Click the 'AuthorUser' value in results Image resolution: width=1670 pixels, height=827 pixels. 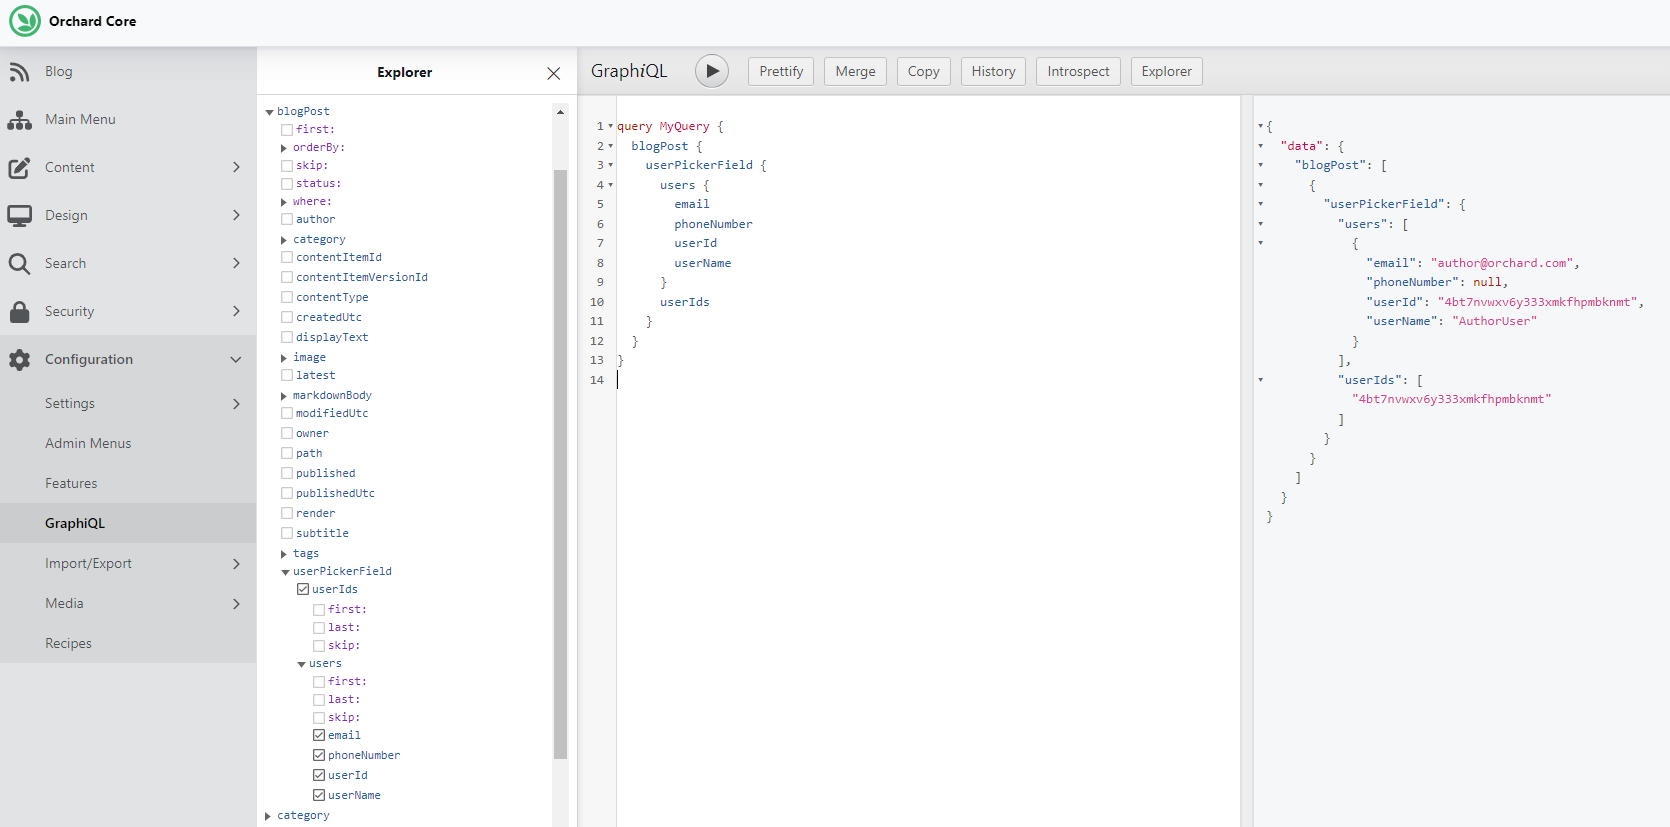click(x=1494, y=321)
